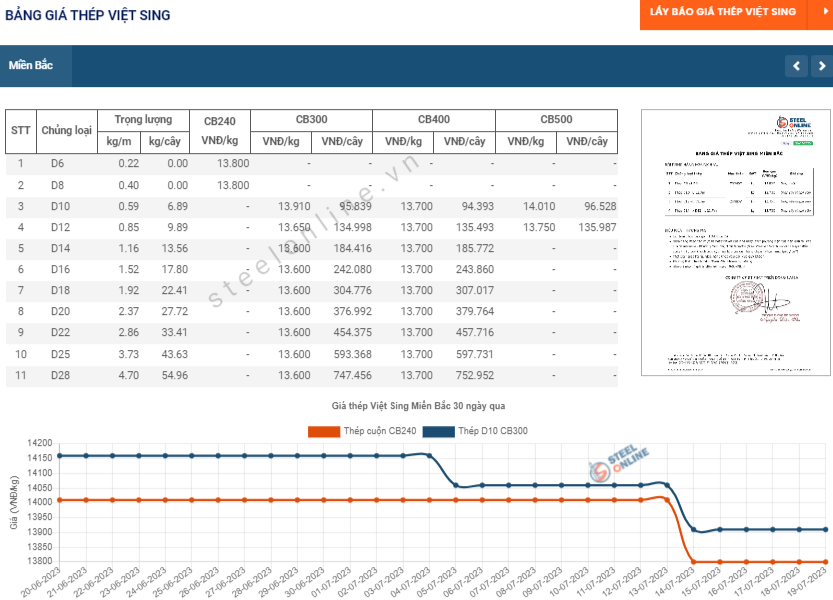Select the D14 row label
Screen dimensions: 833x600
pyautogui.click(x=61, y=249)
